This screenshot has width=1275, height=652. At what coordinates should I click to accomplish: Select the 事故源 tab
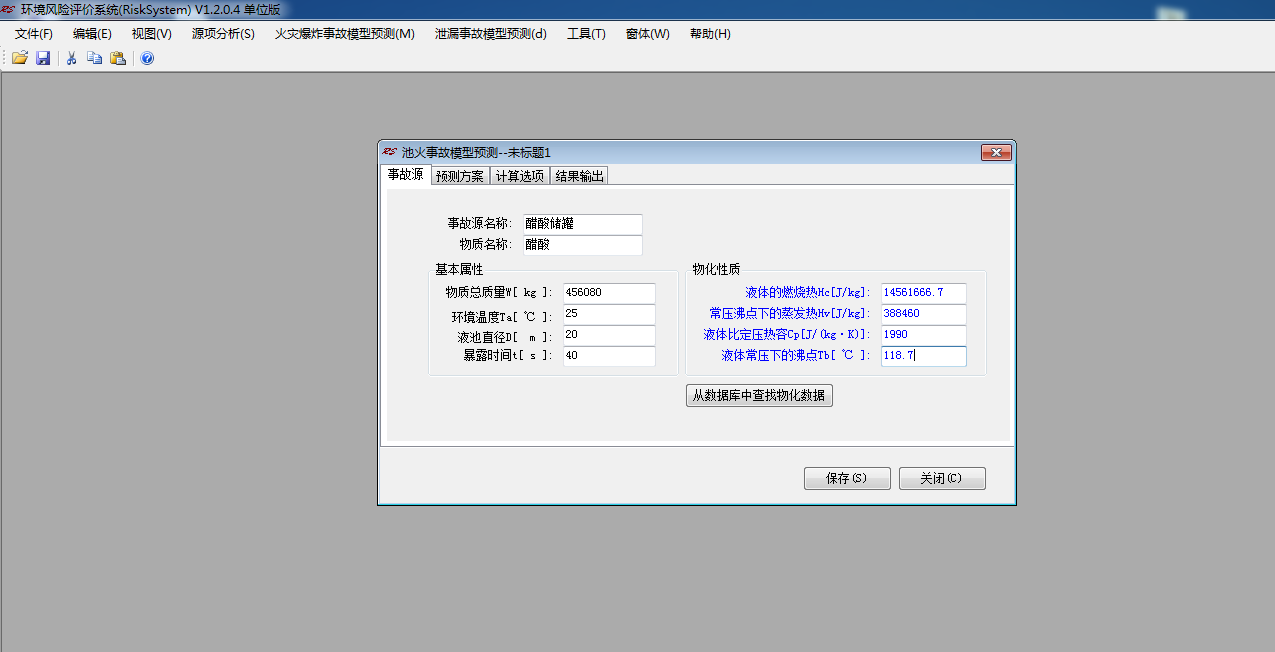coord(406,175)
